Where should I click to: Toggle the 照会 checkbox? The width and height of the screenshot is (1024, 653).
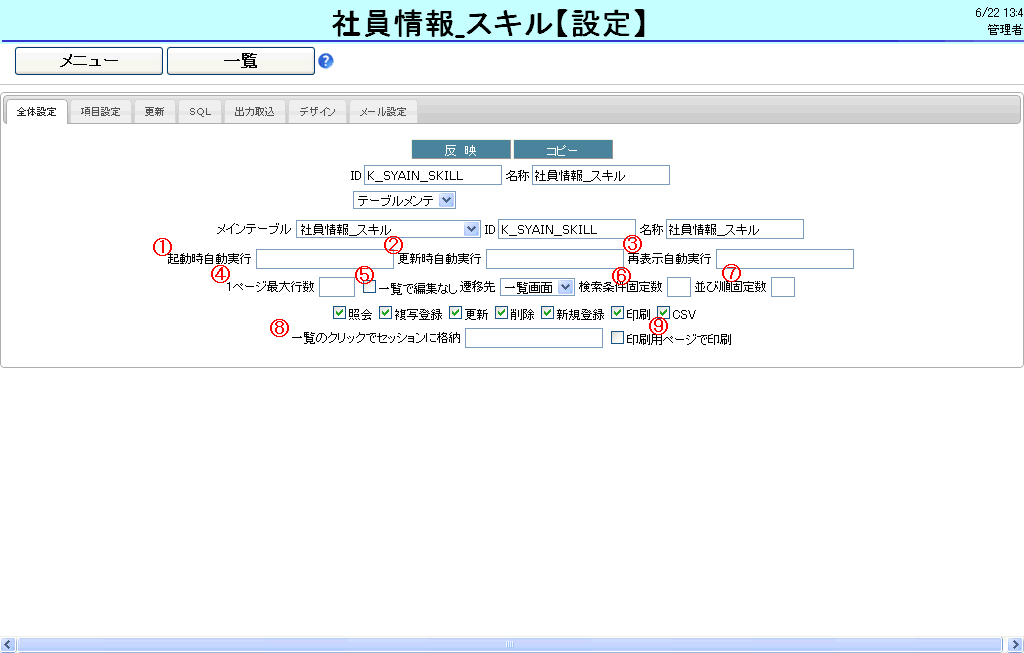click(x=339, y=313)
